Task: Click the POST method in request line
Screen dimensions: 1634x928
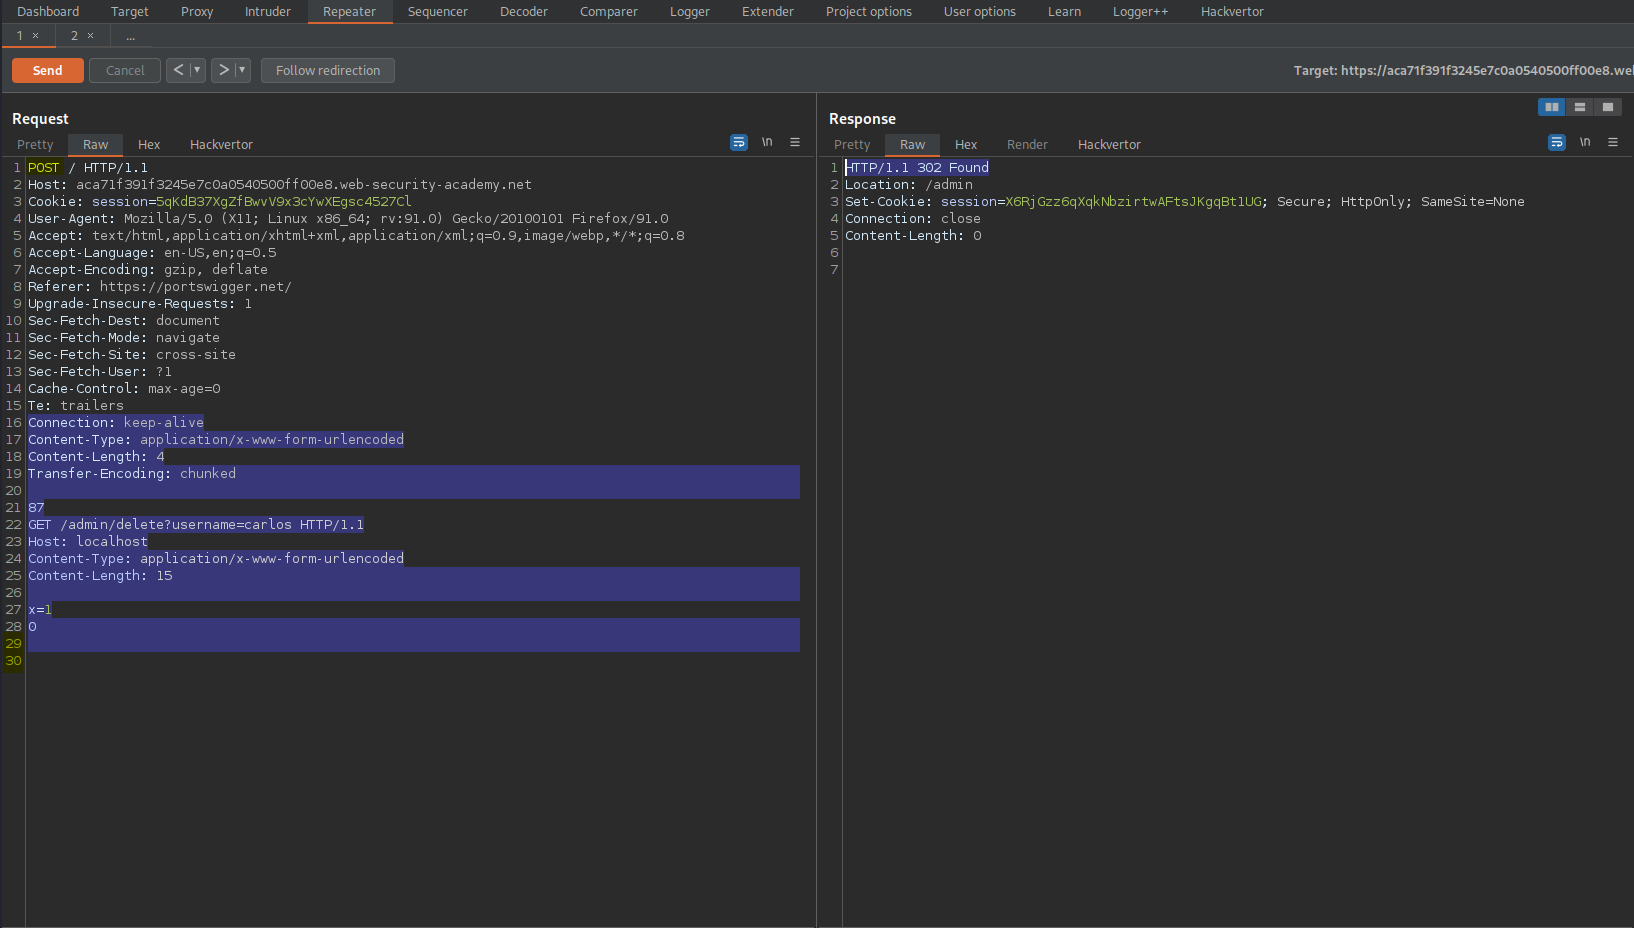Action: click(x=44, y=168)
